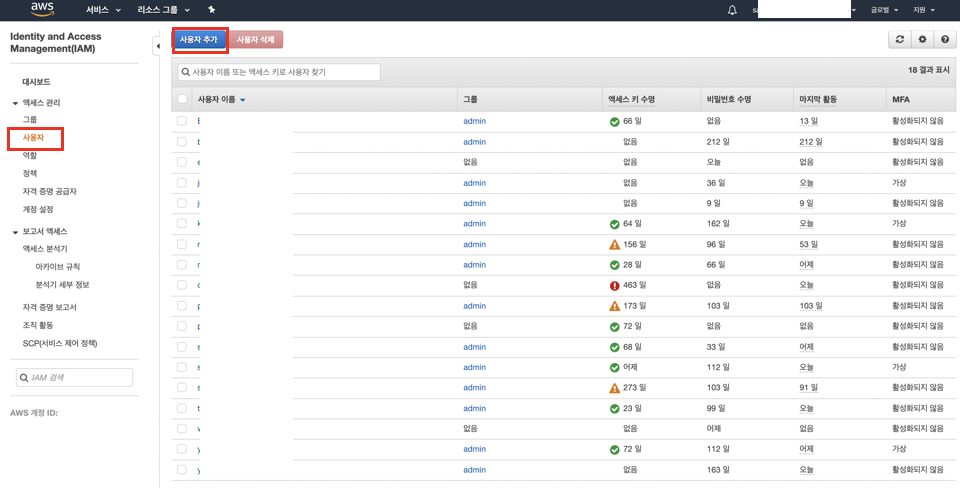Click the AWS 계정 ID: label
This screenshot has height=488, width=960.
(34, 413)
